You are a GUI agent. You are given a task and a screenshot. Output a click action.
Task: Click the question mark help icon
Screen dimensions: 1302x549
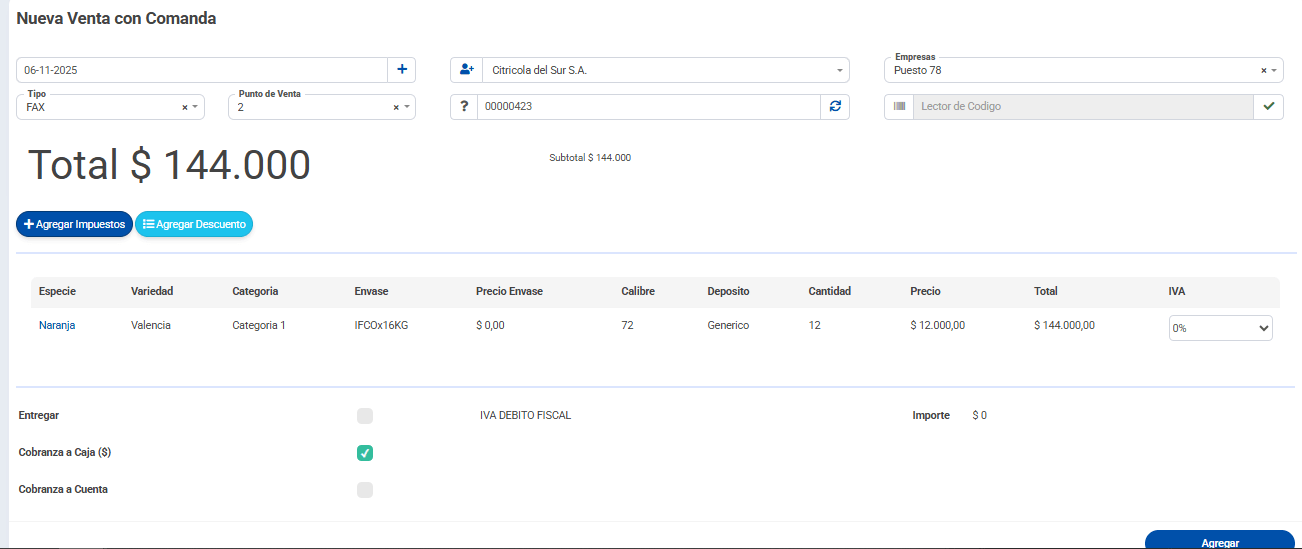pos(464,107)
